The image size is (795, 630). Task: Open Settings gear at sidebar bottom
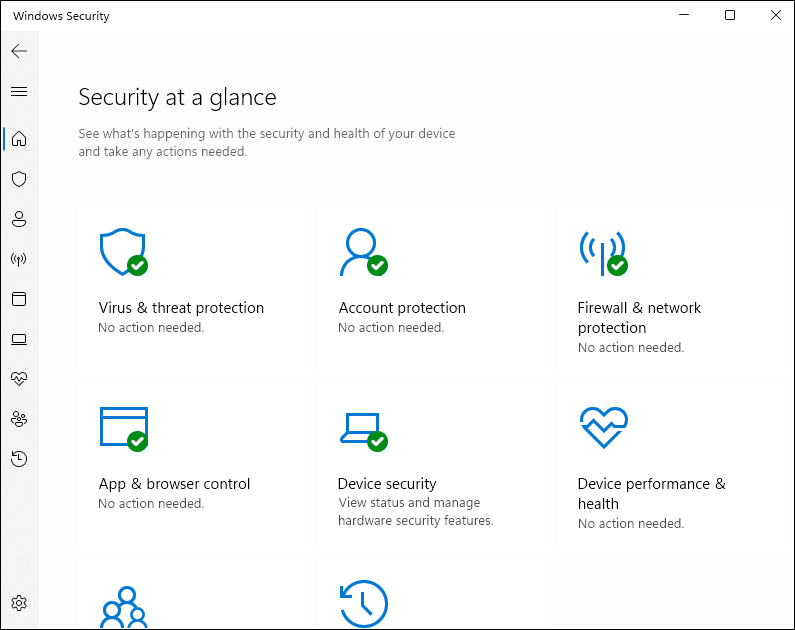tap(19, 603)
